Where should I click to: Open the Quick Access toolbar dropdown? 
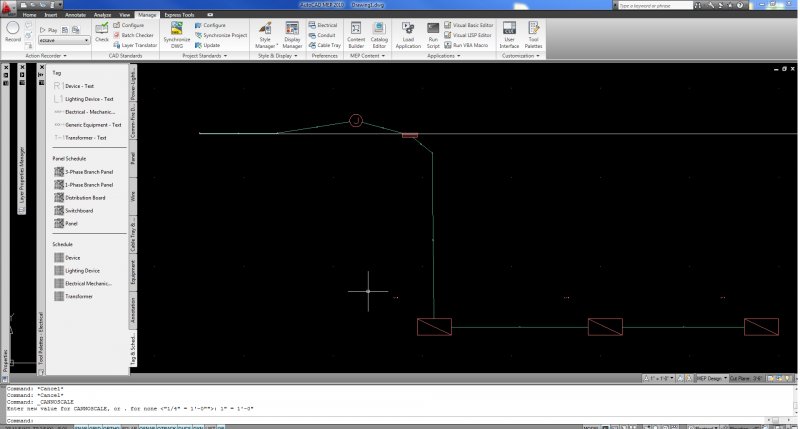tap(60, 5)
